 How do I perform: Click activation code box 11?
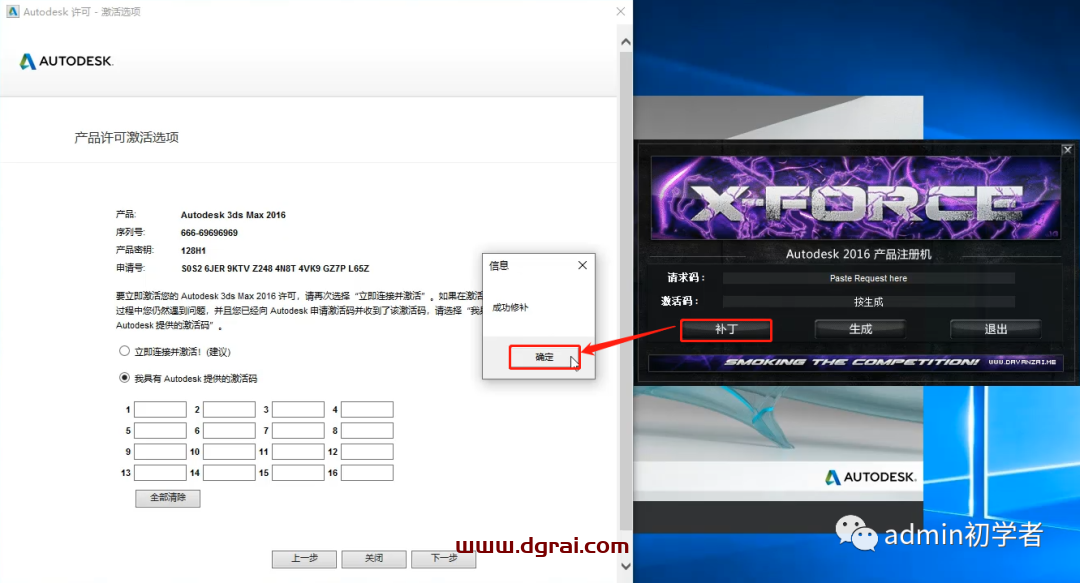(x=298, y=452)
